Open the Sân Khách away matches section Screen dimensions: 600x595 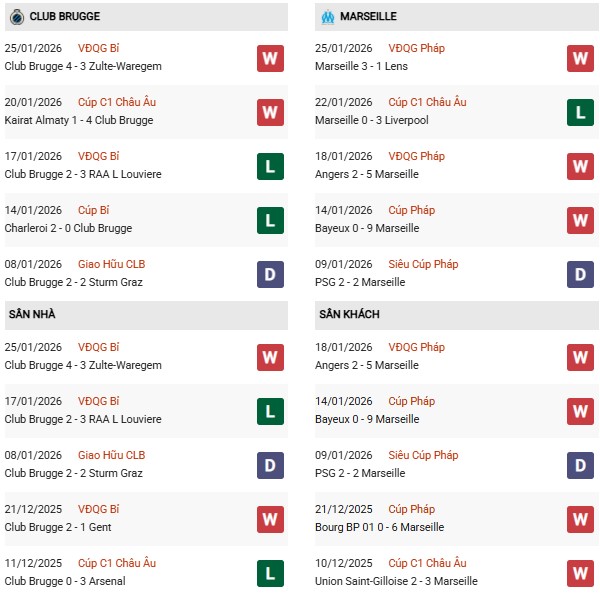(350, 314)
